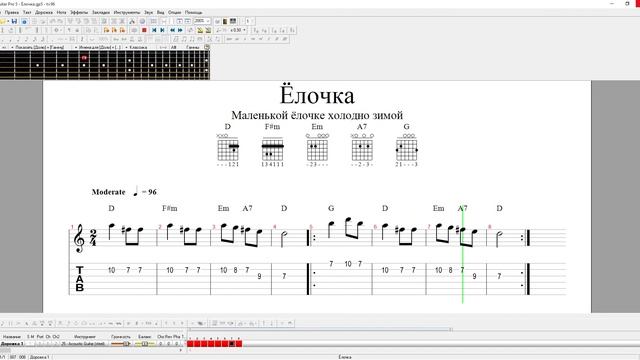Click the A7 chord diagram

(x=362, y=149)
